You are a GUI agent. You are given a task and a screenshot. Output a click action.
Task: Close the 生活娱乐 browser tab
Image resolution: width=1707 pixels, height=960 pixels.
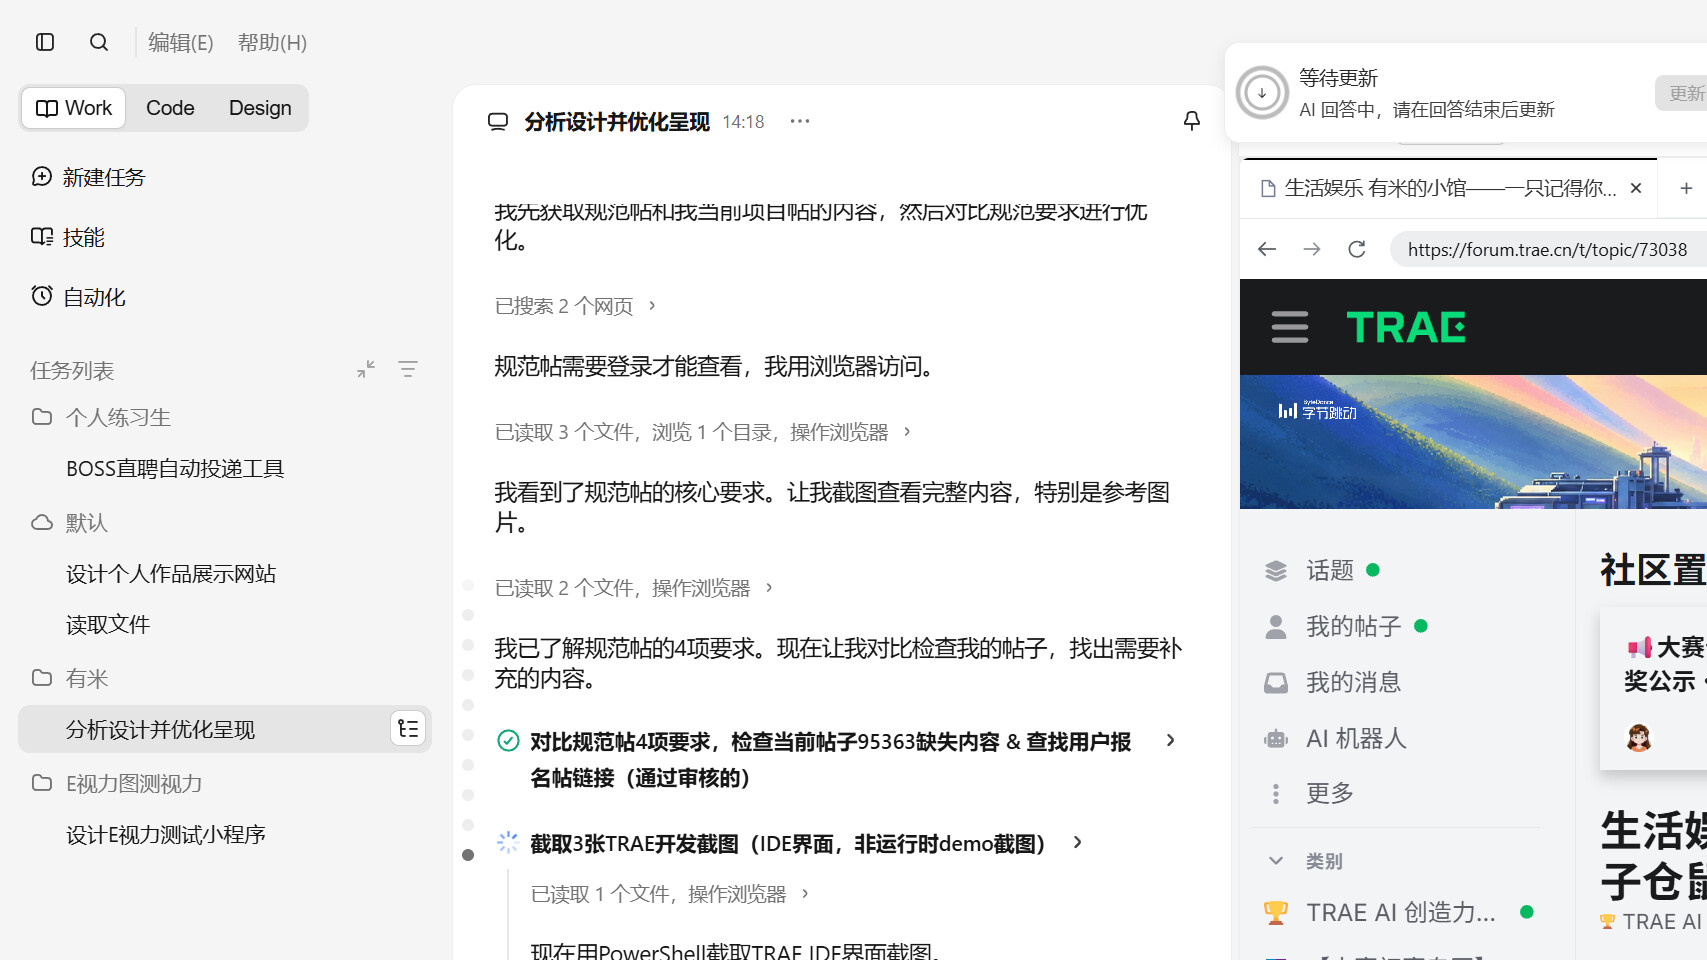tap(1636, 188)
